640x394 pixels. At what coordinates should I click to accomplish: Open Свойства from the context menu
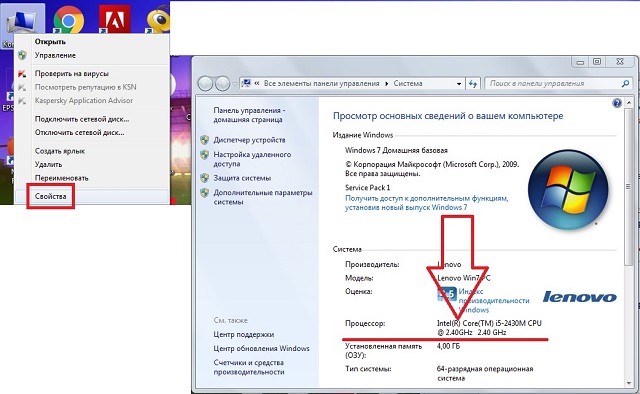pos(51,196)
